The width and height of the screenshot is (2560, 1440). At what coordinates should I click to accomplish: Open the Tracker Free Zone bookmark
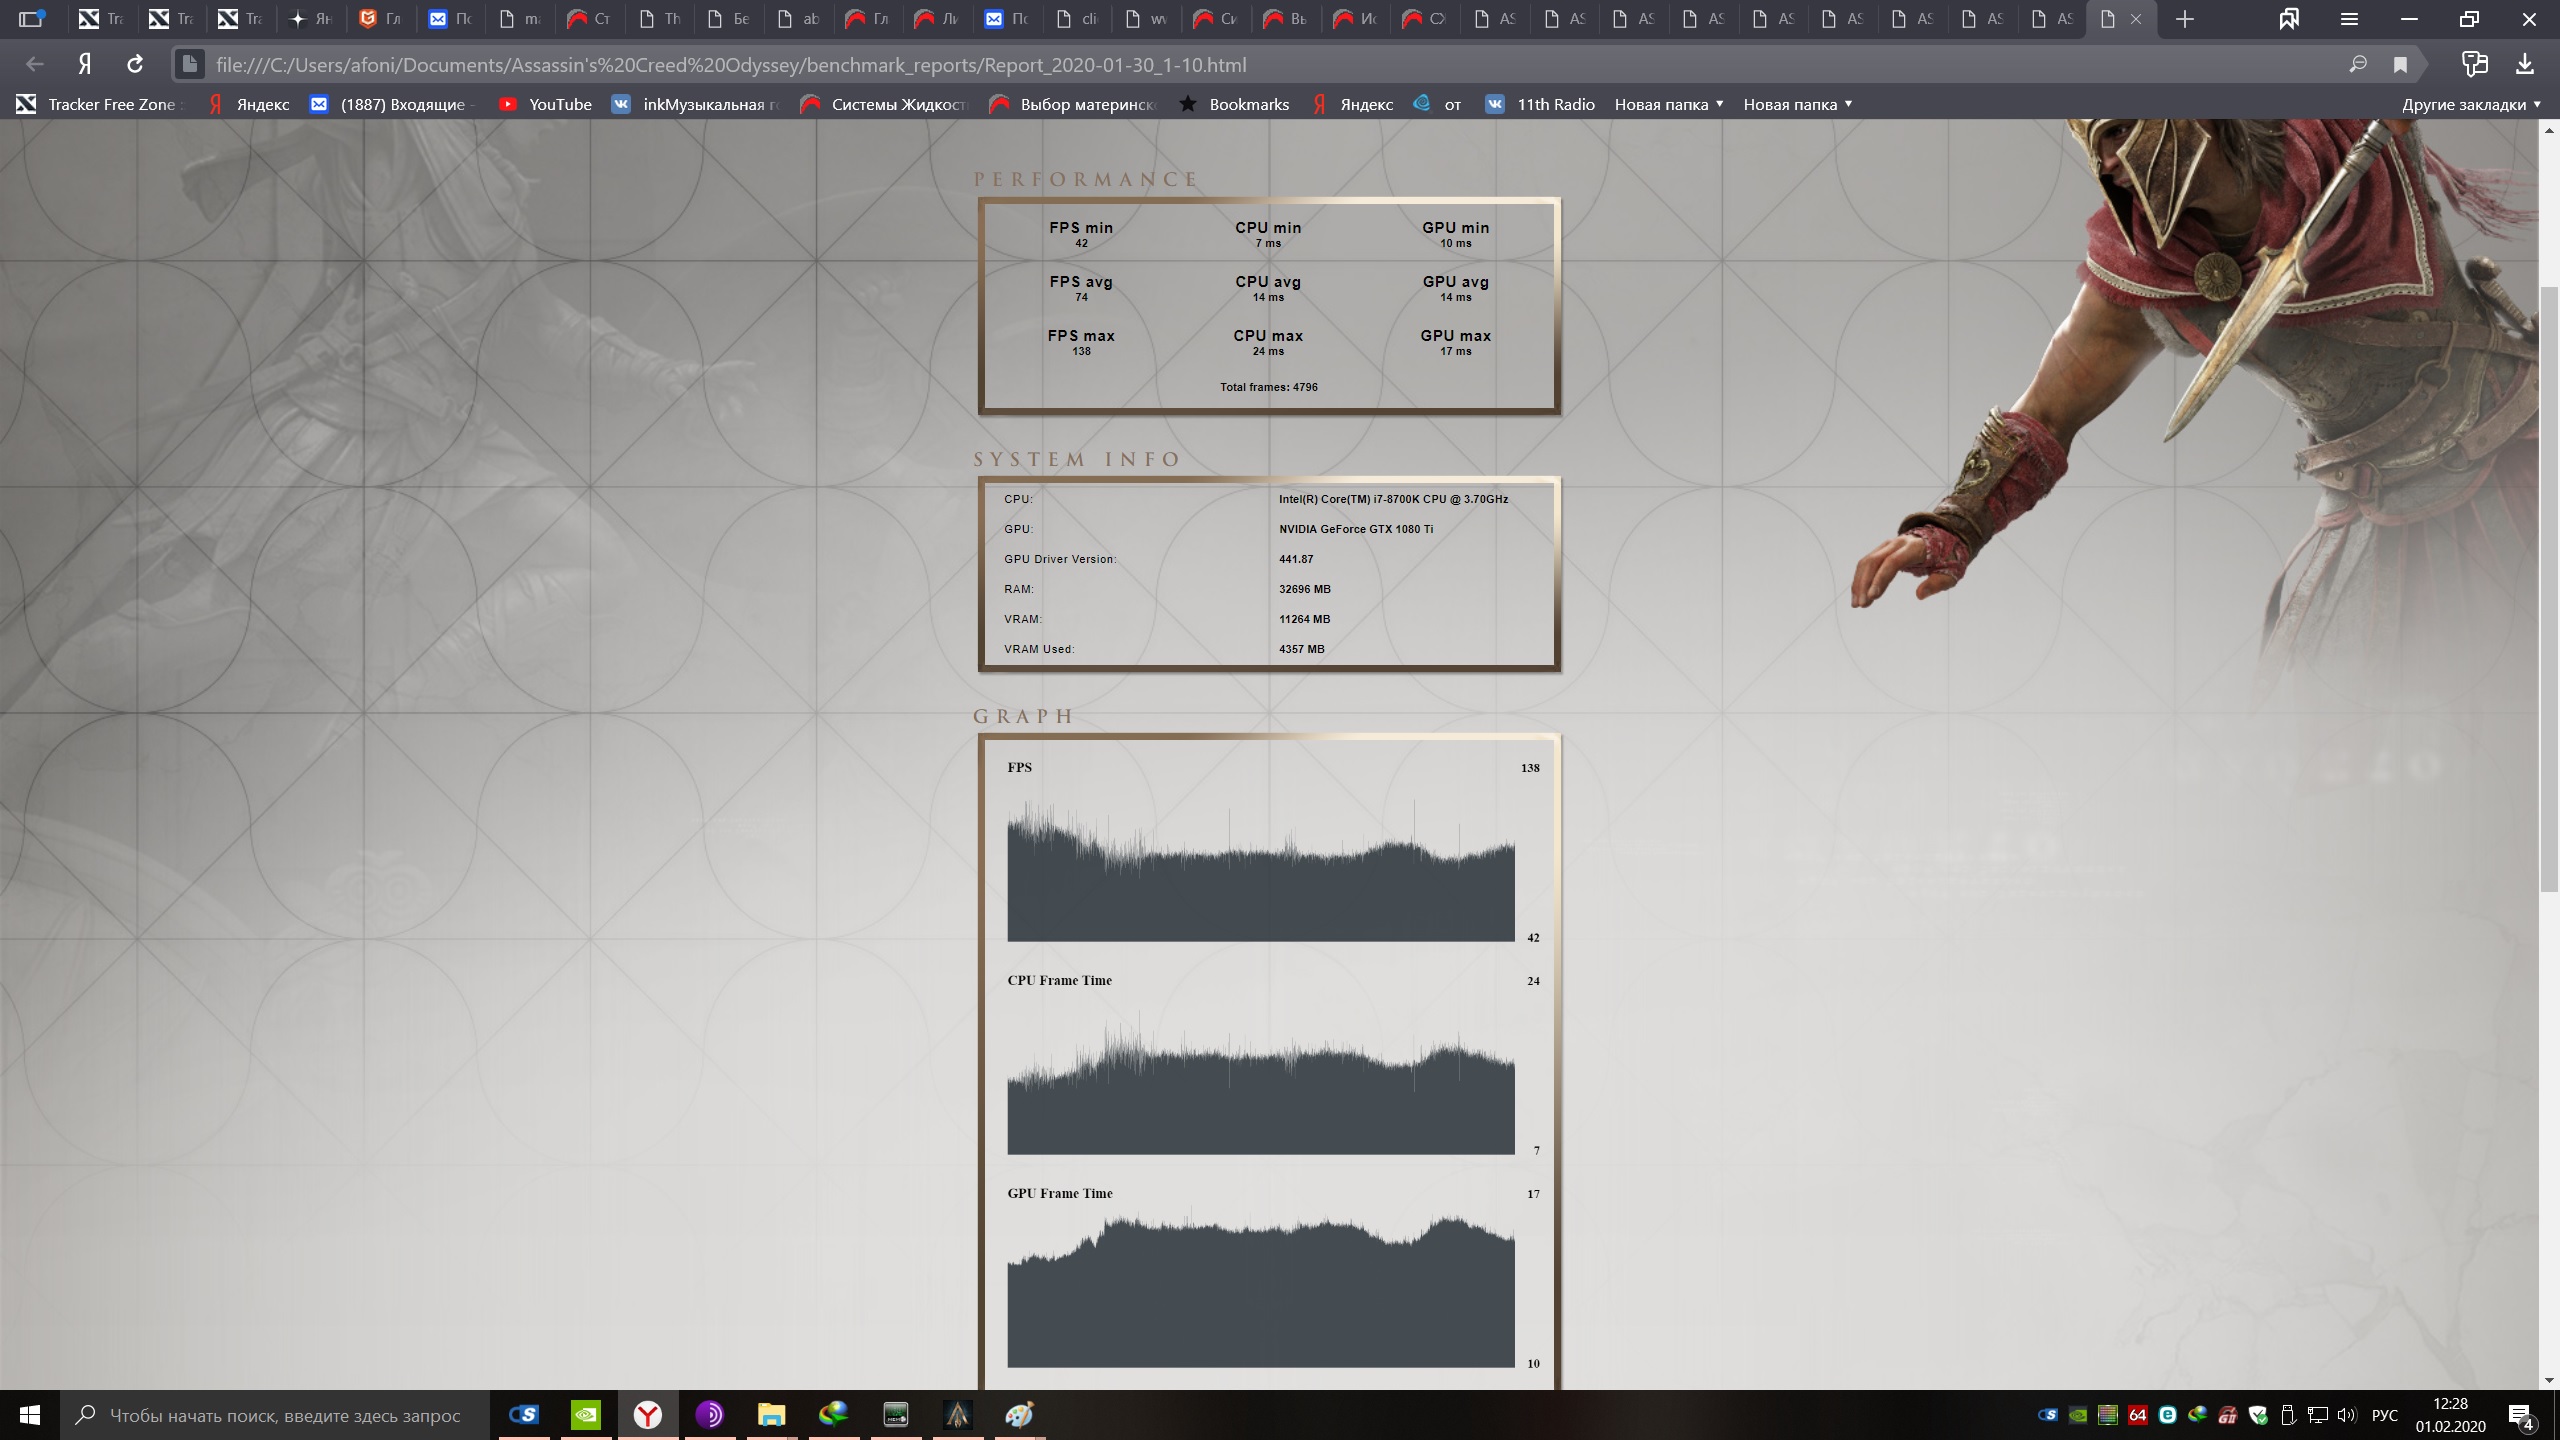[100, 104]
